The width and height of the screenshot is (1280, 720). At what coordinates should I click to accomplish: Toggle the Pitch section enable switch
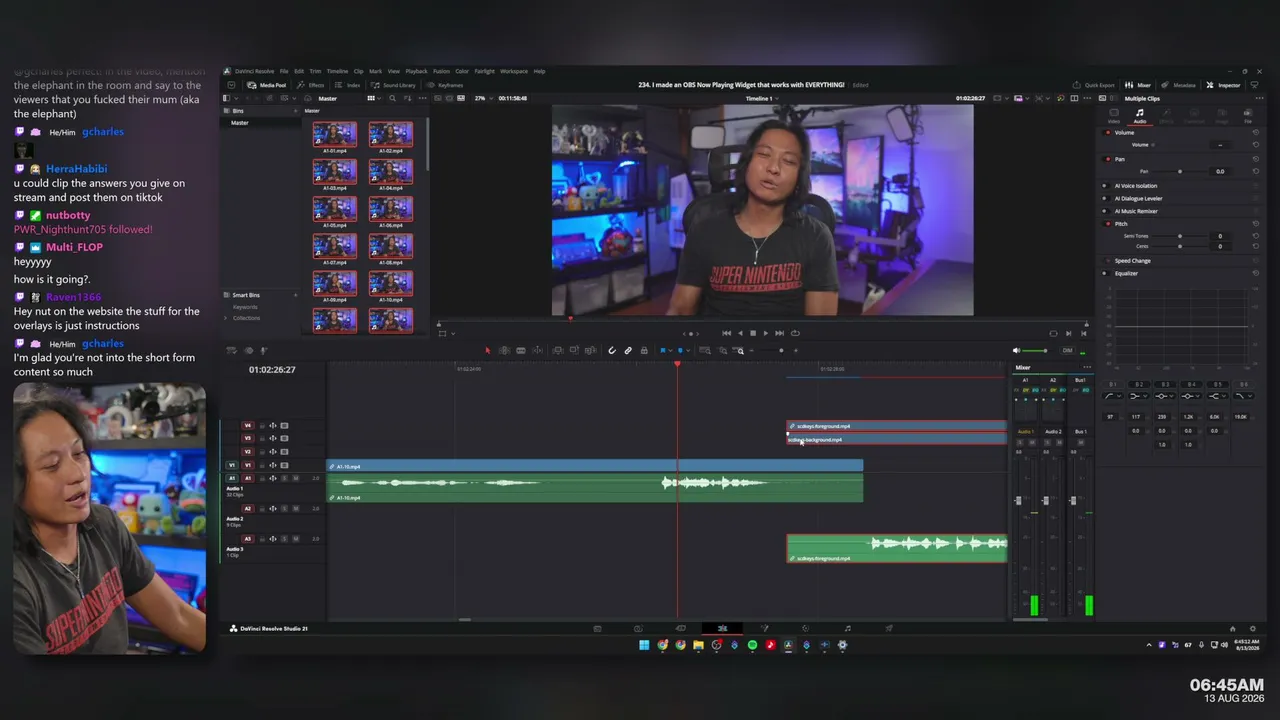pos(1108,224)
